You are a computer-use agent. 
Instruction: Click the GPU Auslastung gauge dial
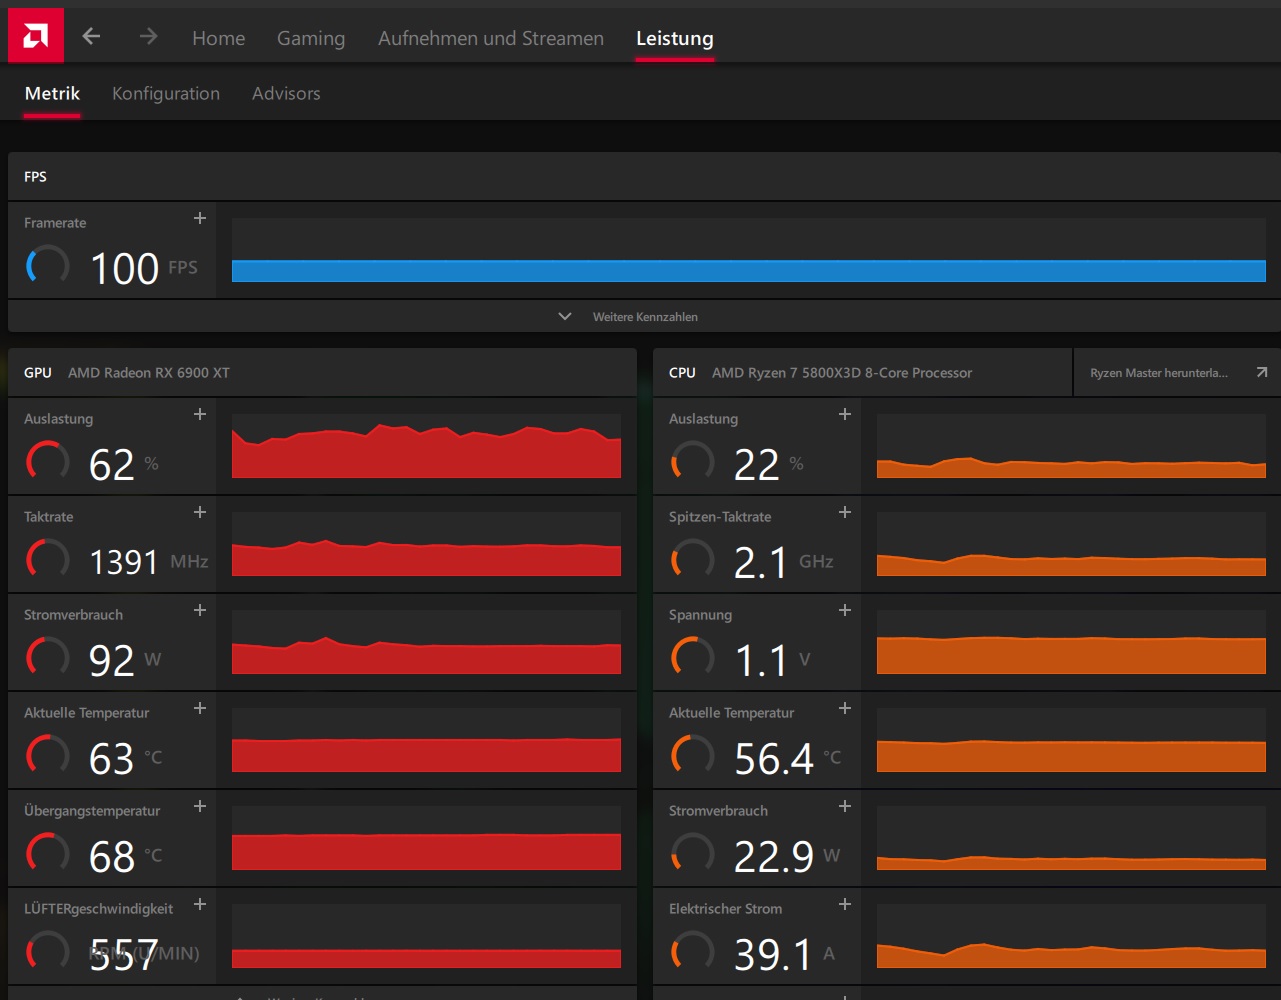click(x=47, y=461)
